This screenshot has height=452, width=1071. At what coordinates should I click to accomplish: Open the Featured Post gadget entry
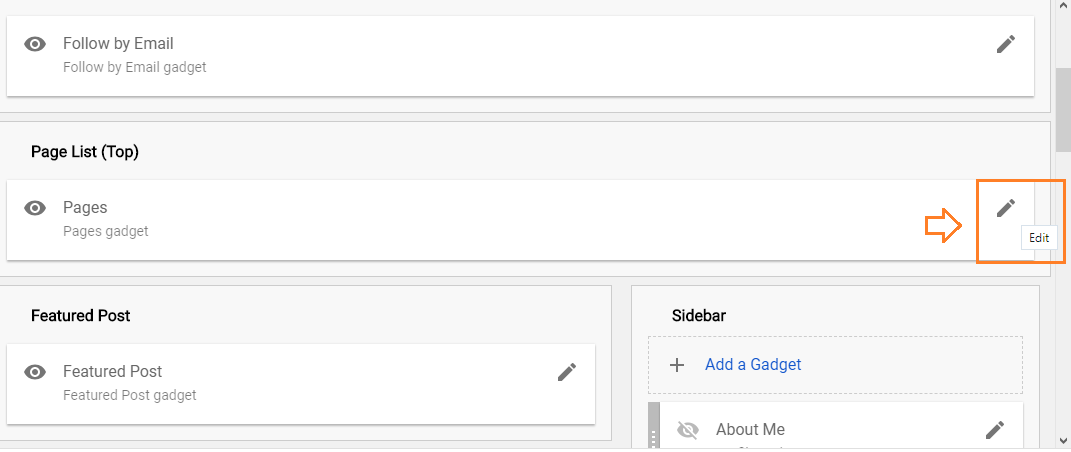click(x=301, y=384)
